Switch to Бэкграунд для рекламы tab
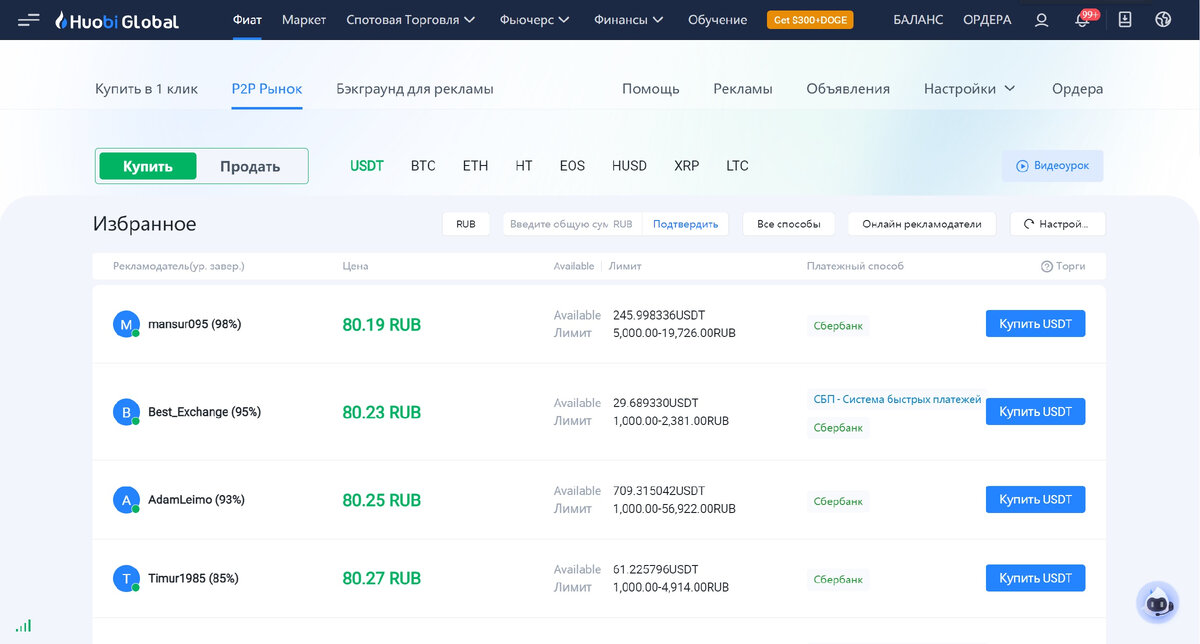The width and height of the screenshot is (1200, 644). pos(415,88)
